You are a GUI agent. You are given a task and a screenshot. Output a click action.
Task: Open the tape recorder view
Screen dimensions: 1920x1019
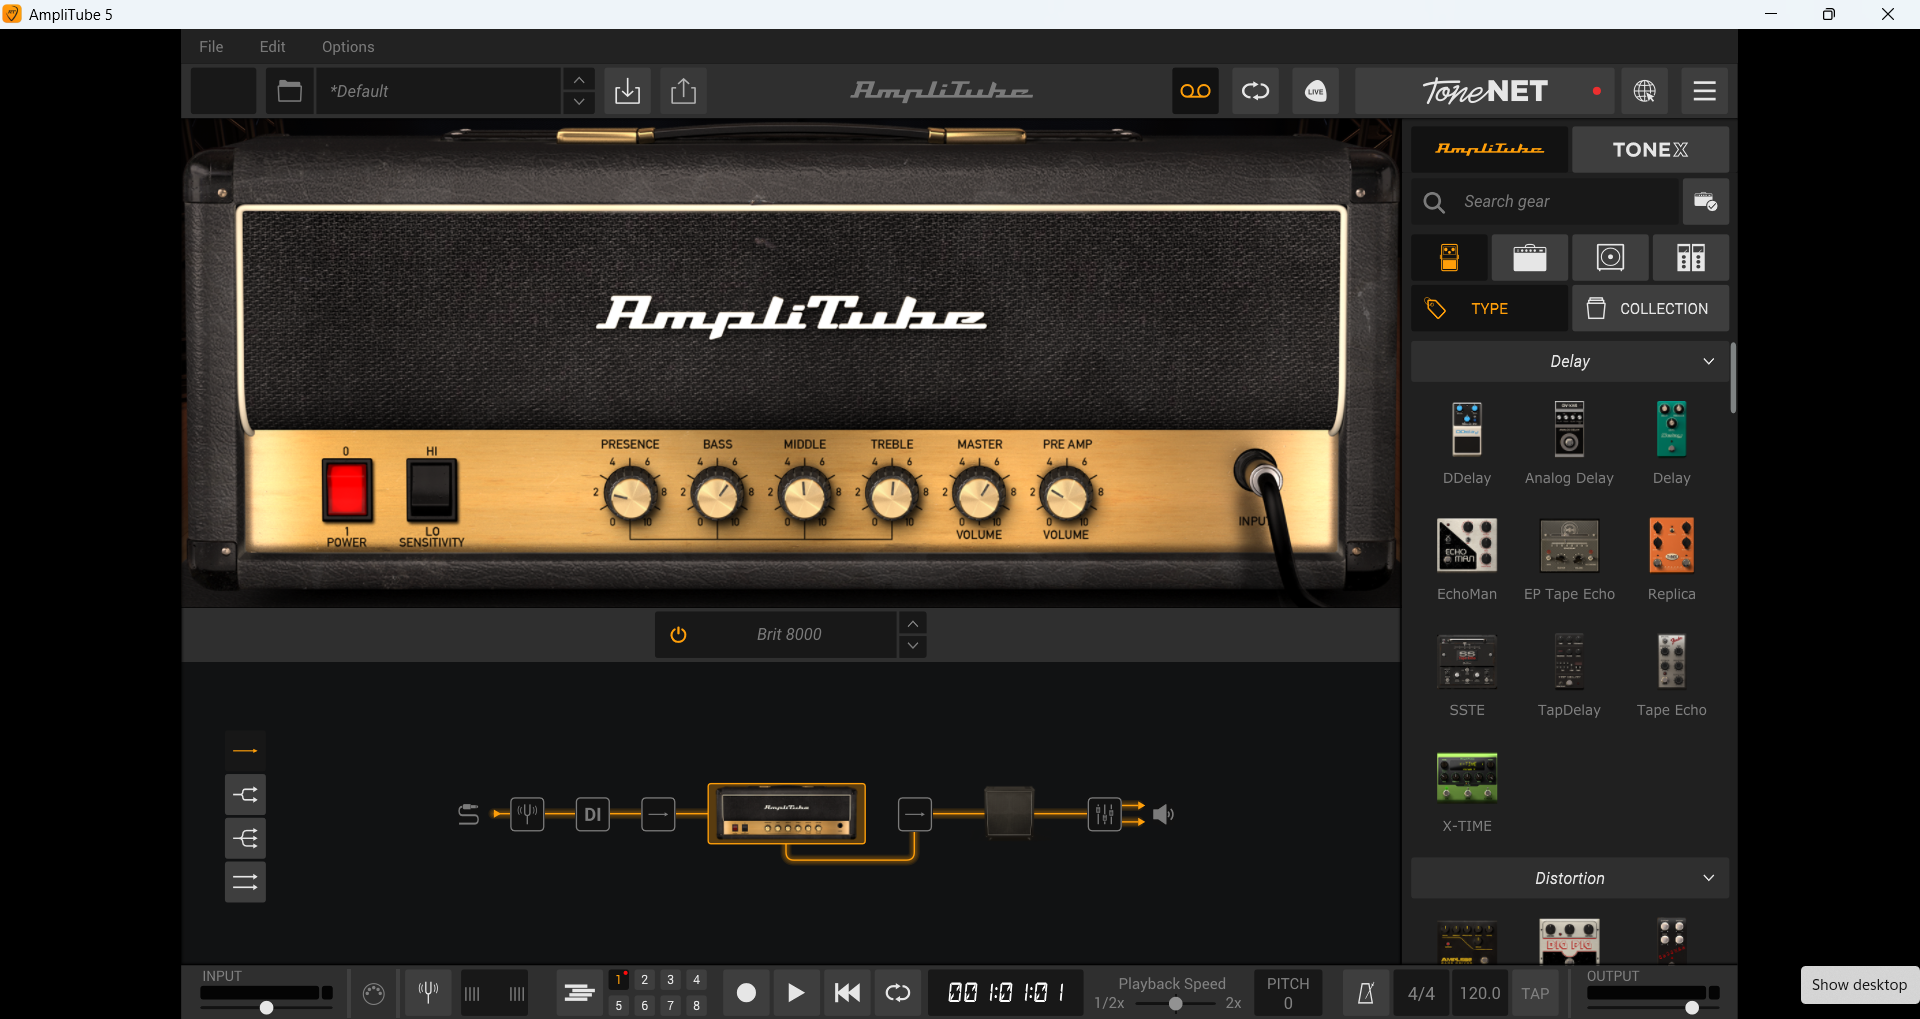(x=1195, y=91)
